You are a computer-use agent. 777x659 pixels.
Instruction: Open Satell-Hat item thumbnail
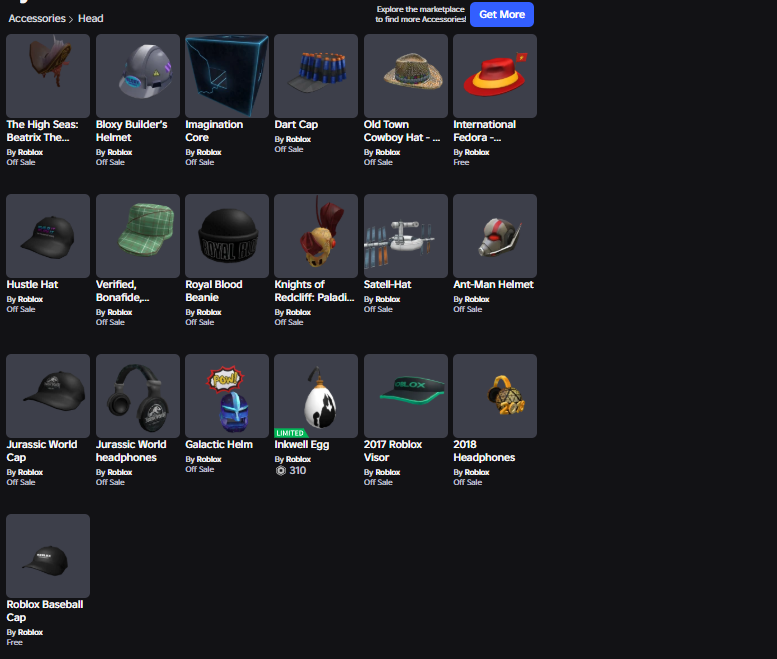406,236
